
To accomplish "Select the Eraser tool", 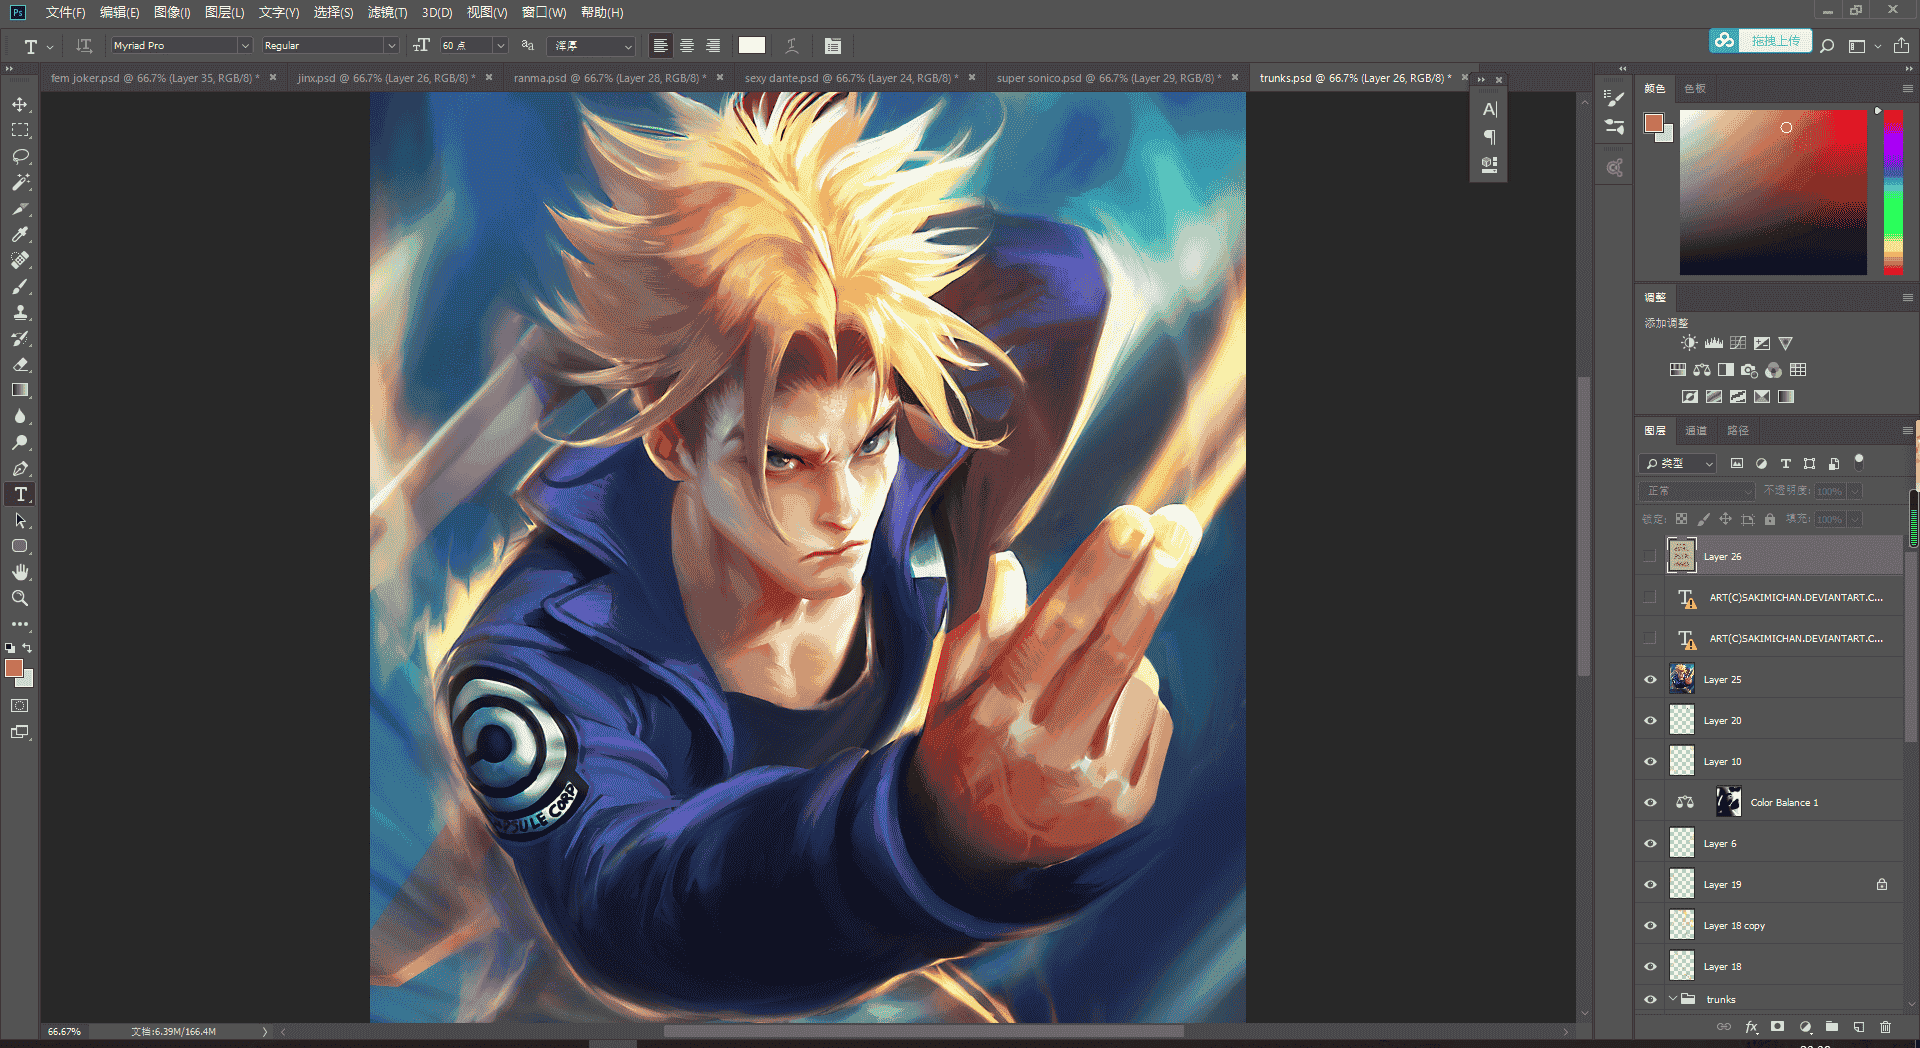I will pyautogui.click(x=20, y=364).
